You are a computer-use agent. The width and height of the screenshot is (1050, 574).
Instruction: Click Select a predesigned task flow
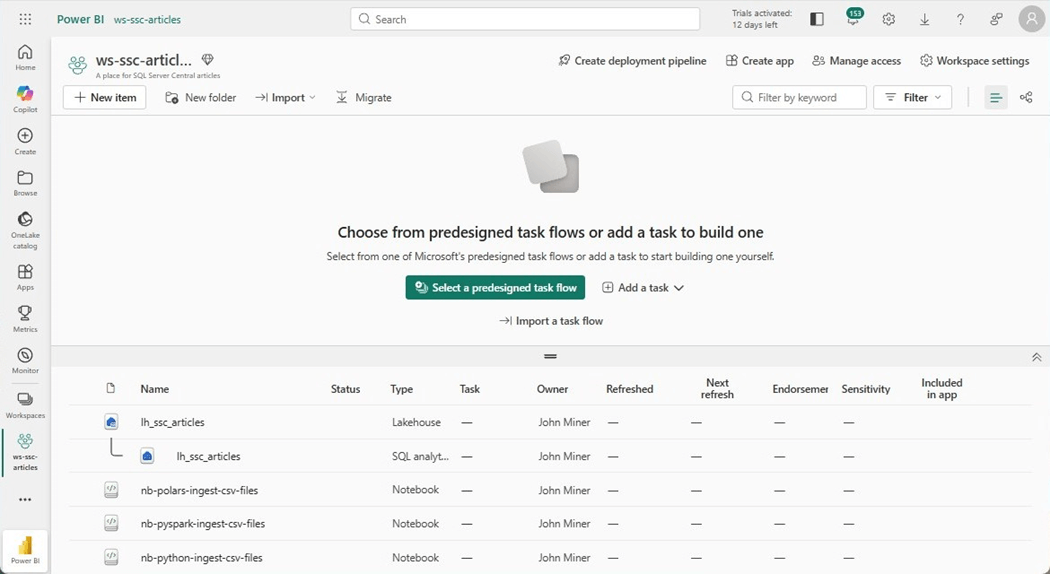pyautogui.click(x=495, y=288)
